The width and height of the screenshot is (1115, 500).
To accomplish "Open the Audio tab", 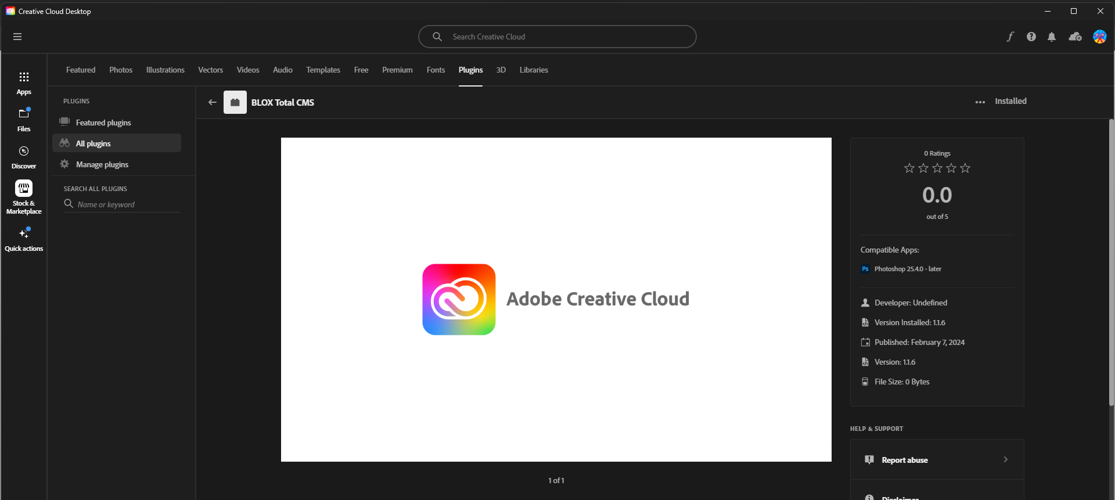I will point(282,70).
